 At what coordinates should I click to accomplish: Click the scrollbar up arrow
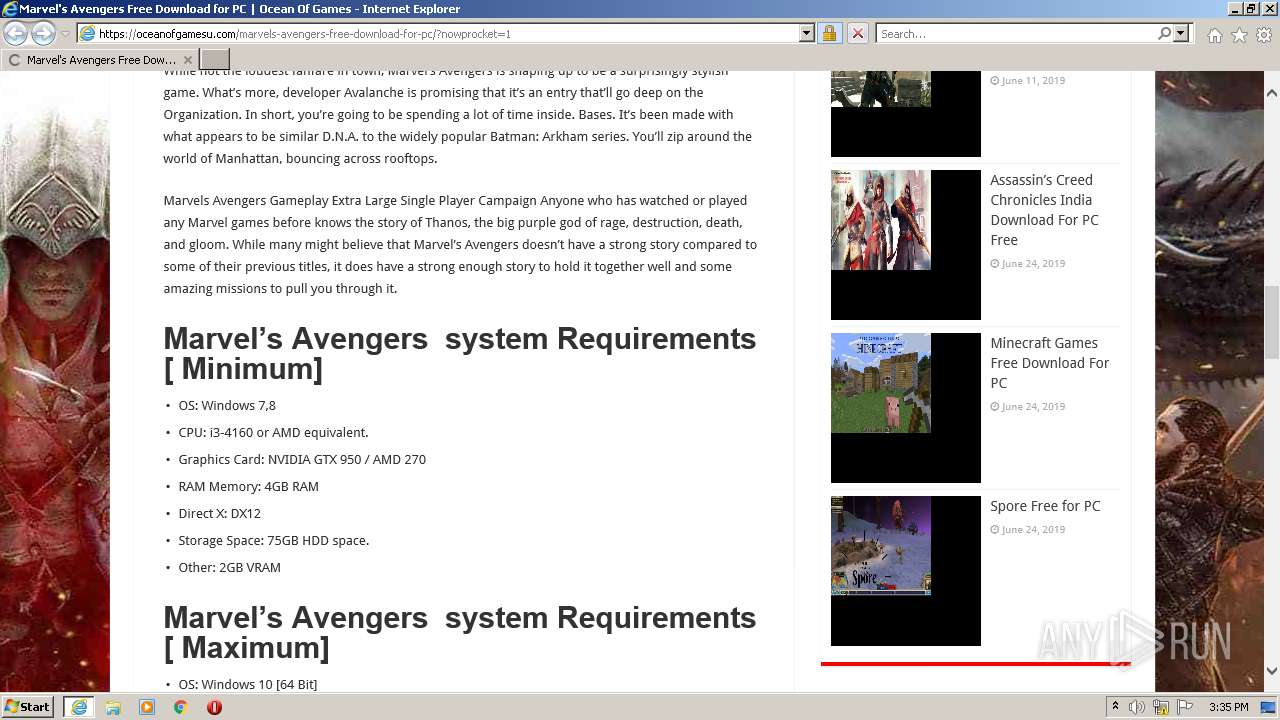1271,93
